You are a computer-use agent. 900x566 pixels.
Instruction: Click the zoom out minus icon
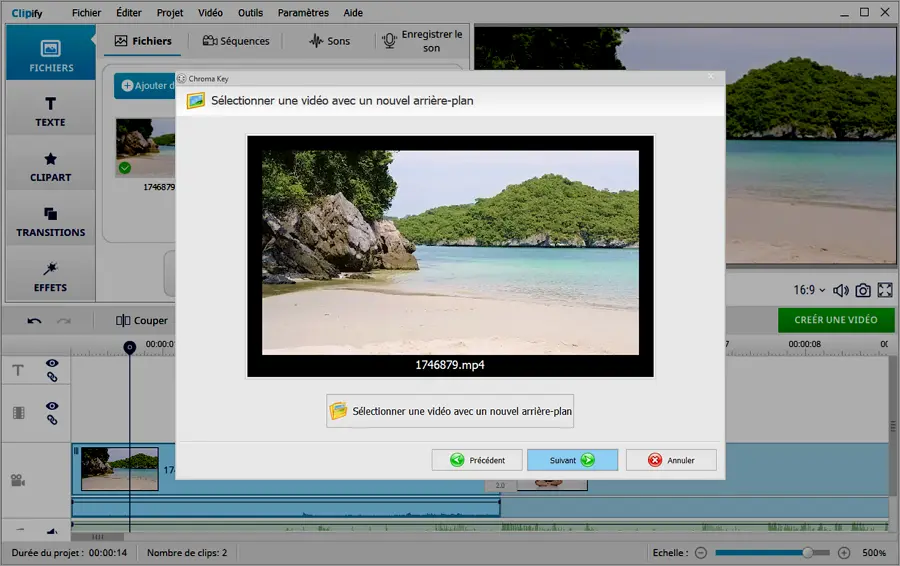[x=701, y=553]
